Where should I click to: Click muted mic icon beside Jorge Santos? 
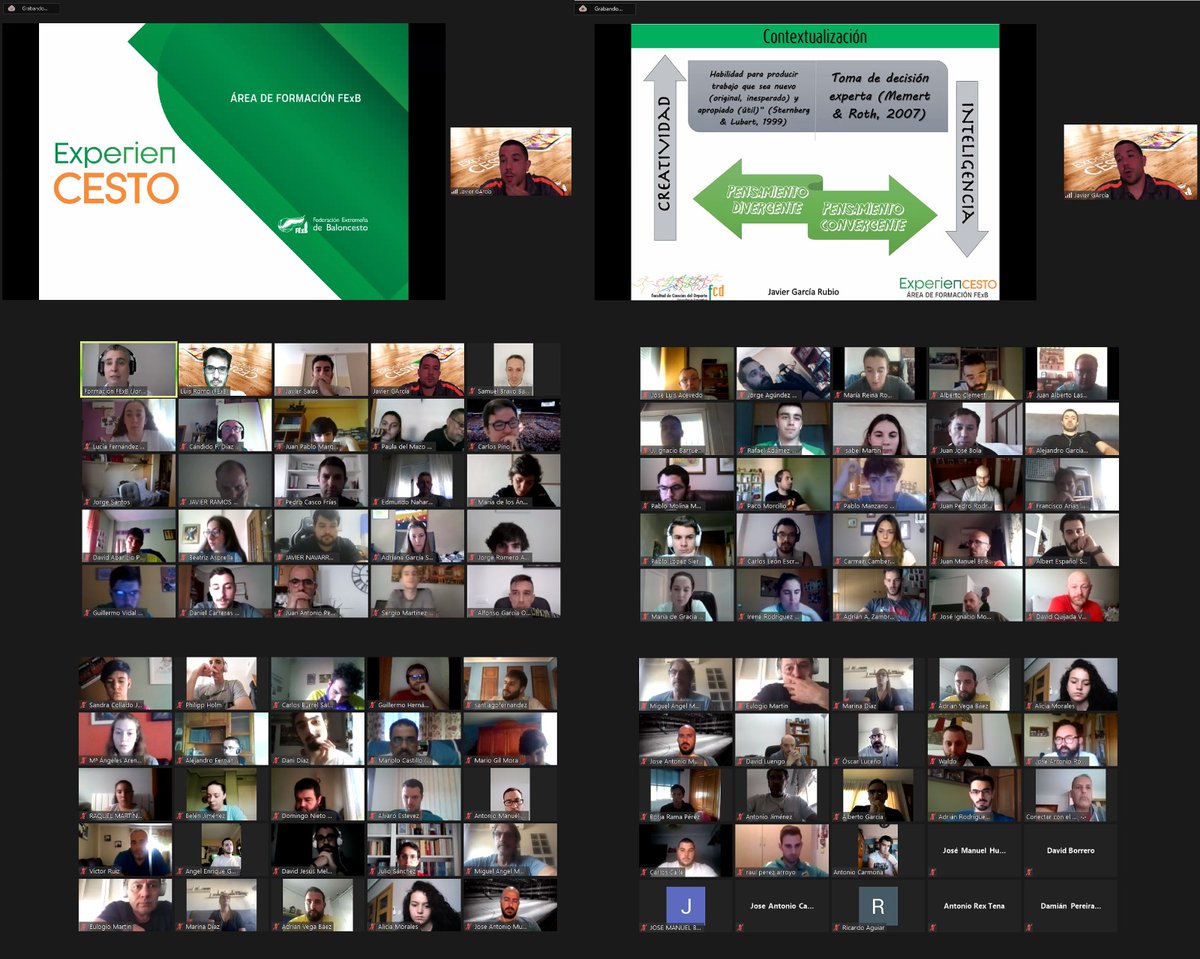coord(87,501)
